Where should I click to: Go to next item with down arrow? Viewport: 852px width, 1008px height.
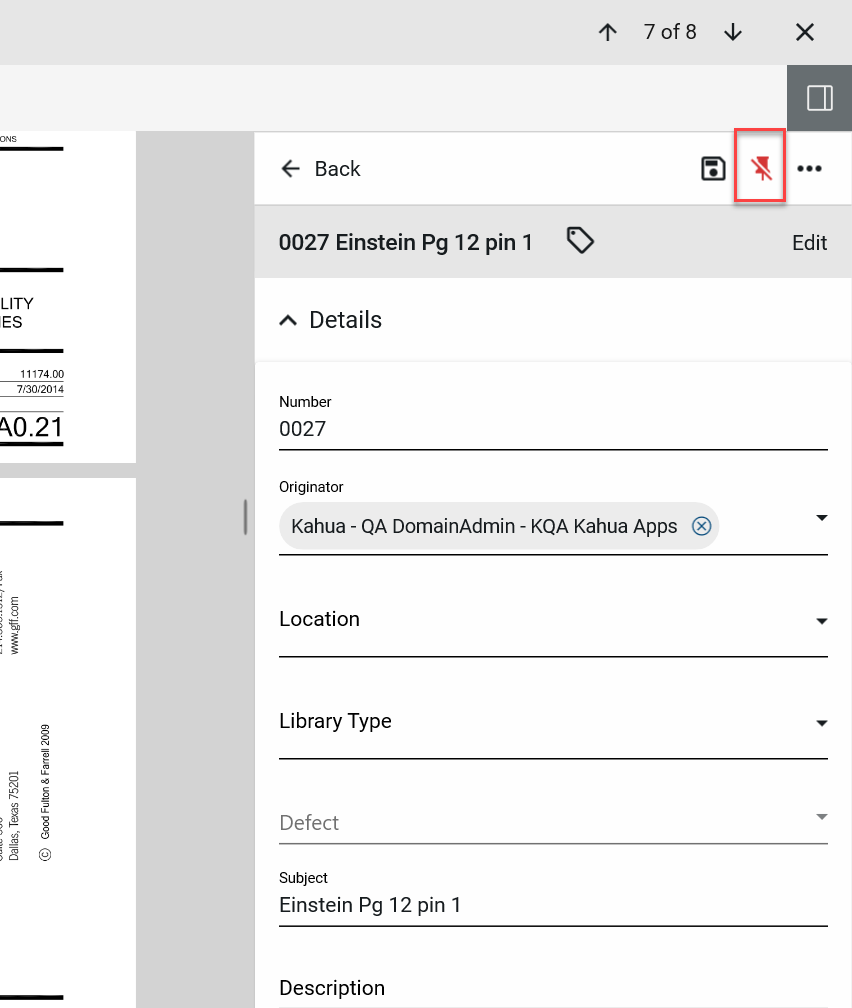click(733, 32)
